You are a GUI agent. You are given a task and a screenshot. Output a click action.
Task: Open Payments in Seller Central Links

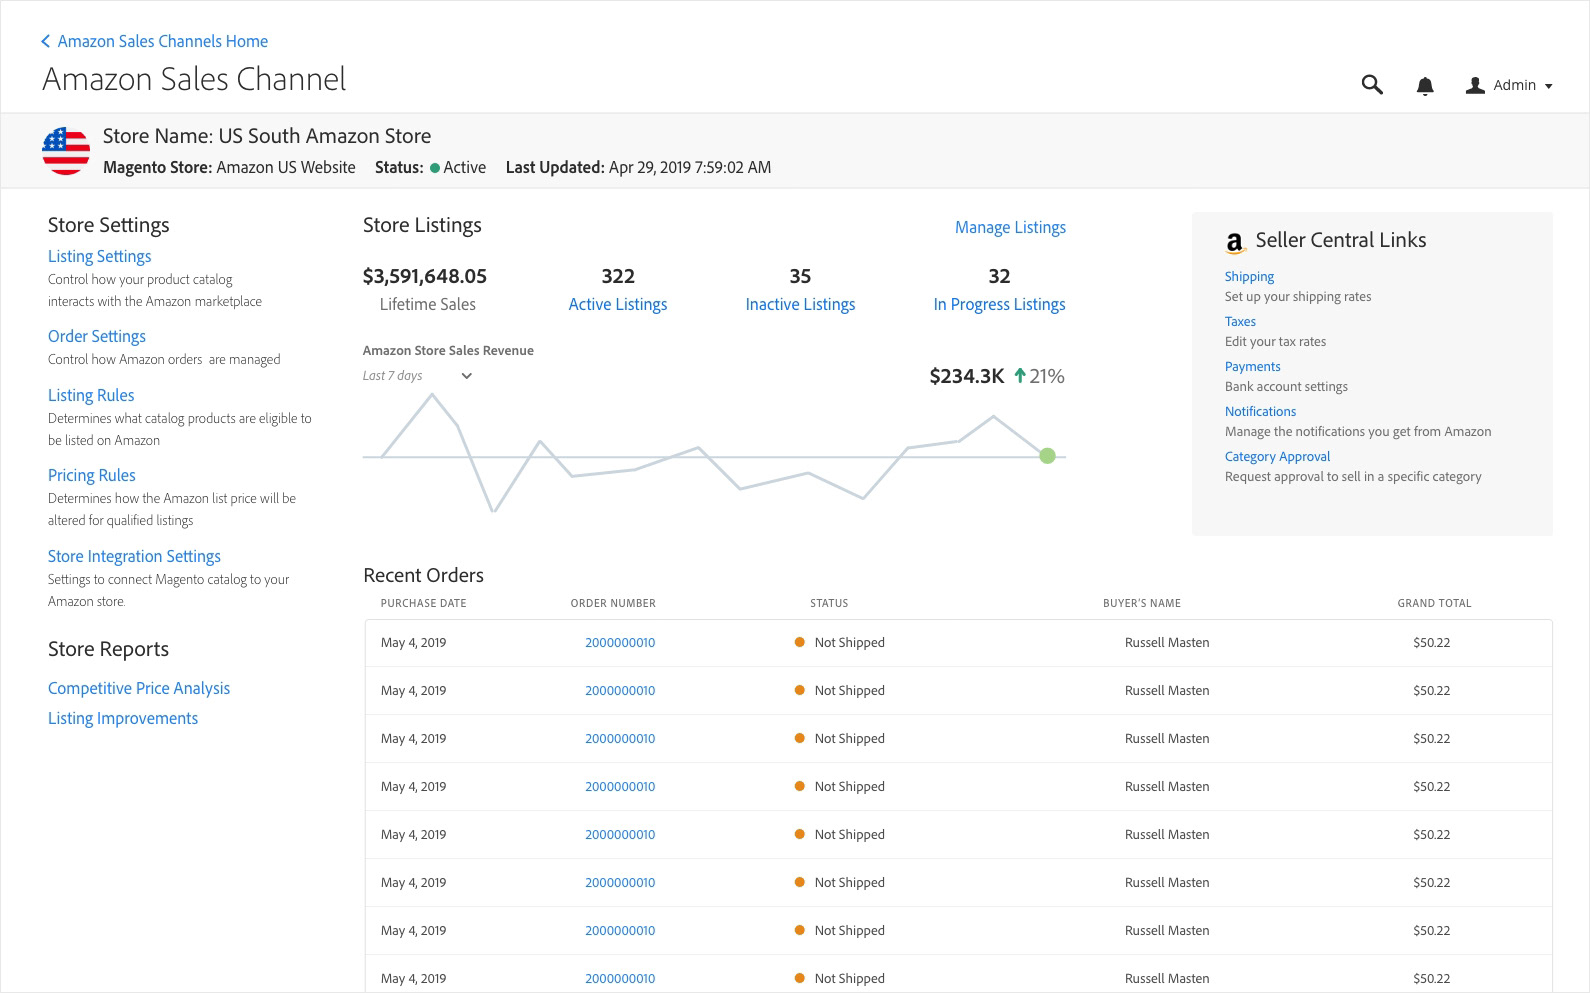(x=1252, y=367)
